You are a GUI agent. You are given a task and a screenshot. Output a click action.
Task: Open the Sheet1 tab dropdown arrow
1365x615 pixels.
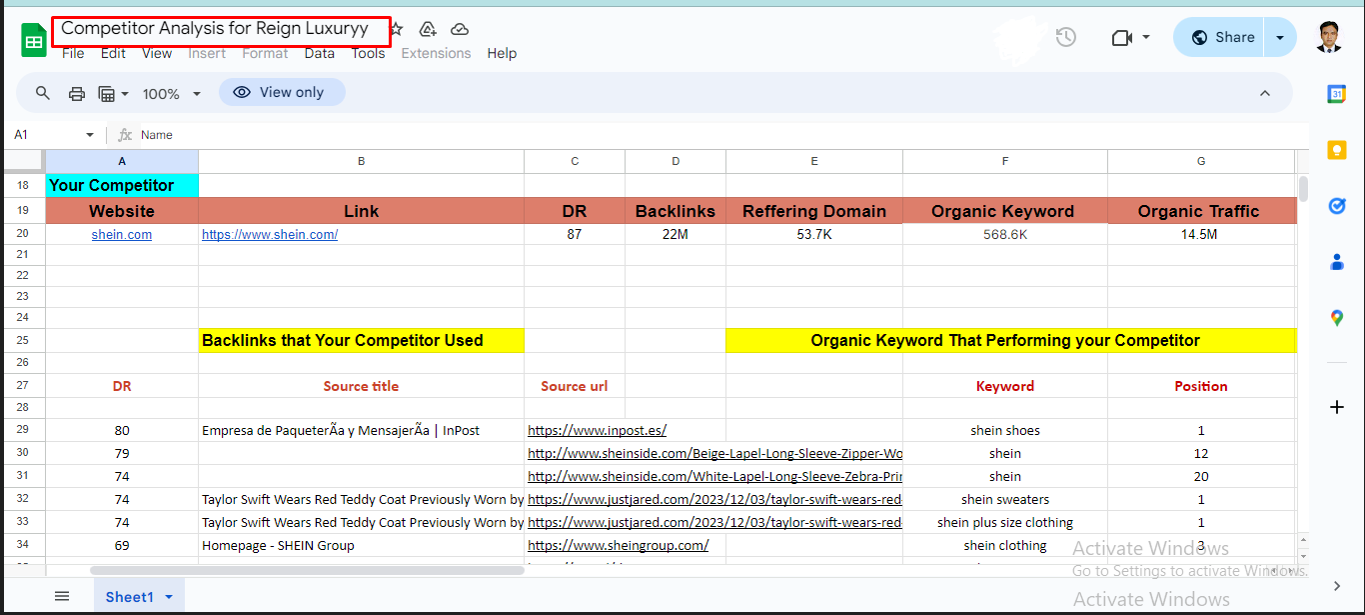click(x=168, y=597)
